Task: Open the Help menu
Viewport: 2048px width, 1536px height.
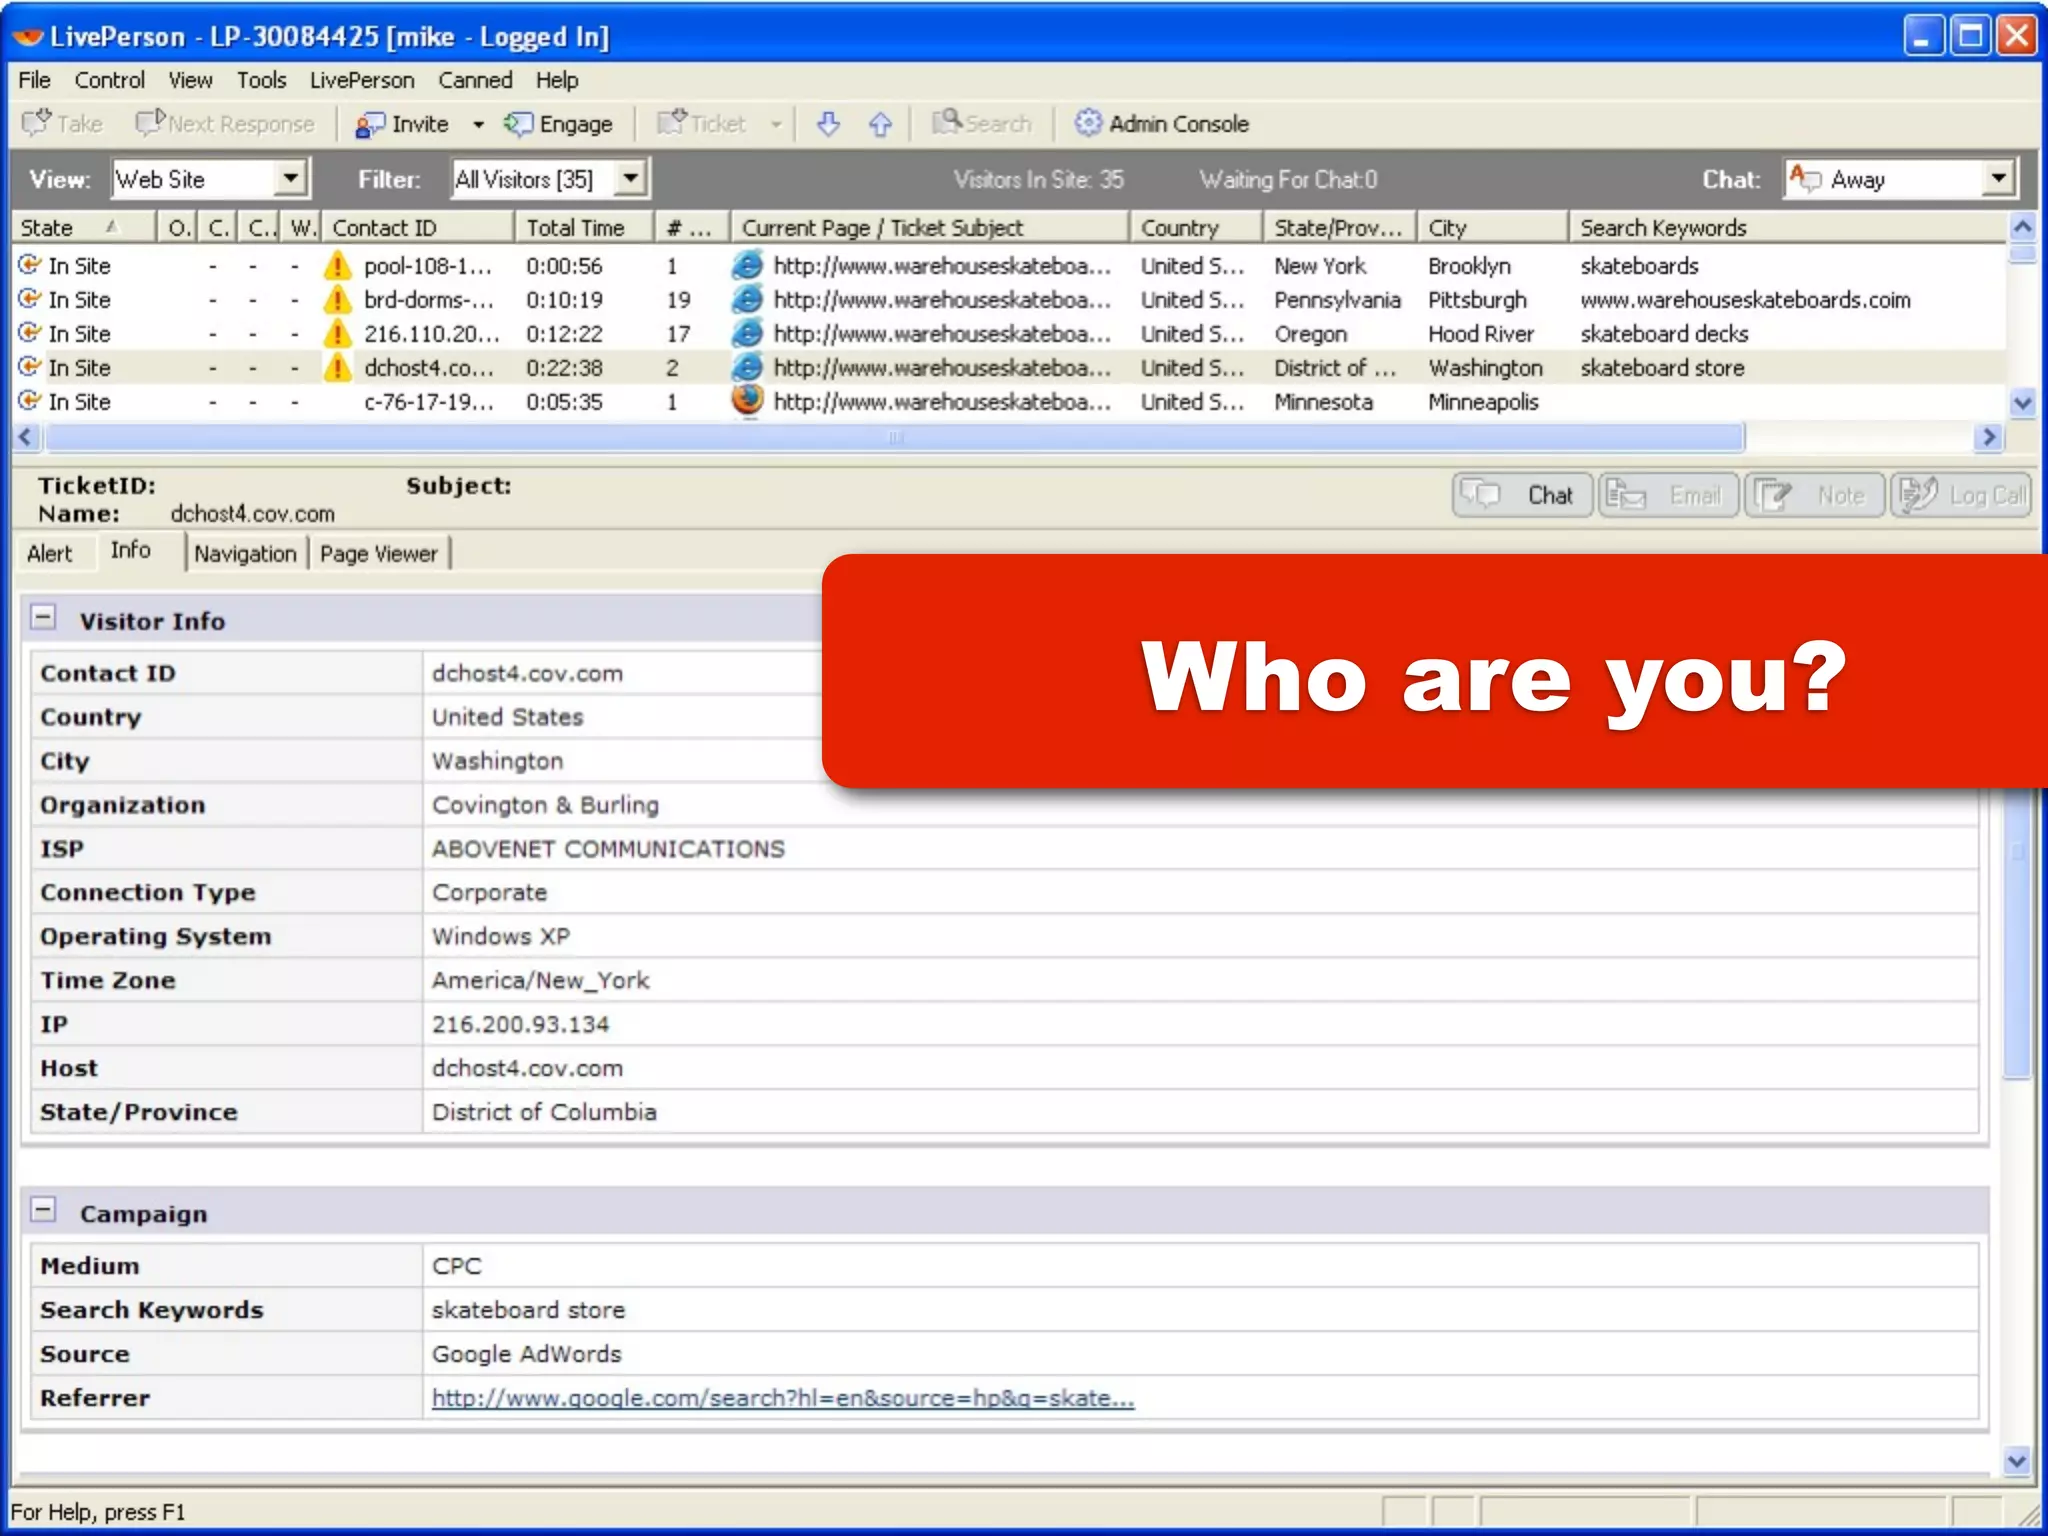Action: point(556,80)
